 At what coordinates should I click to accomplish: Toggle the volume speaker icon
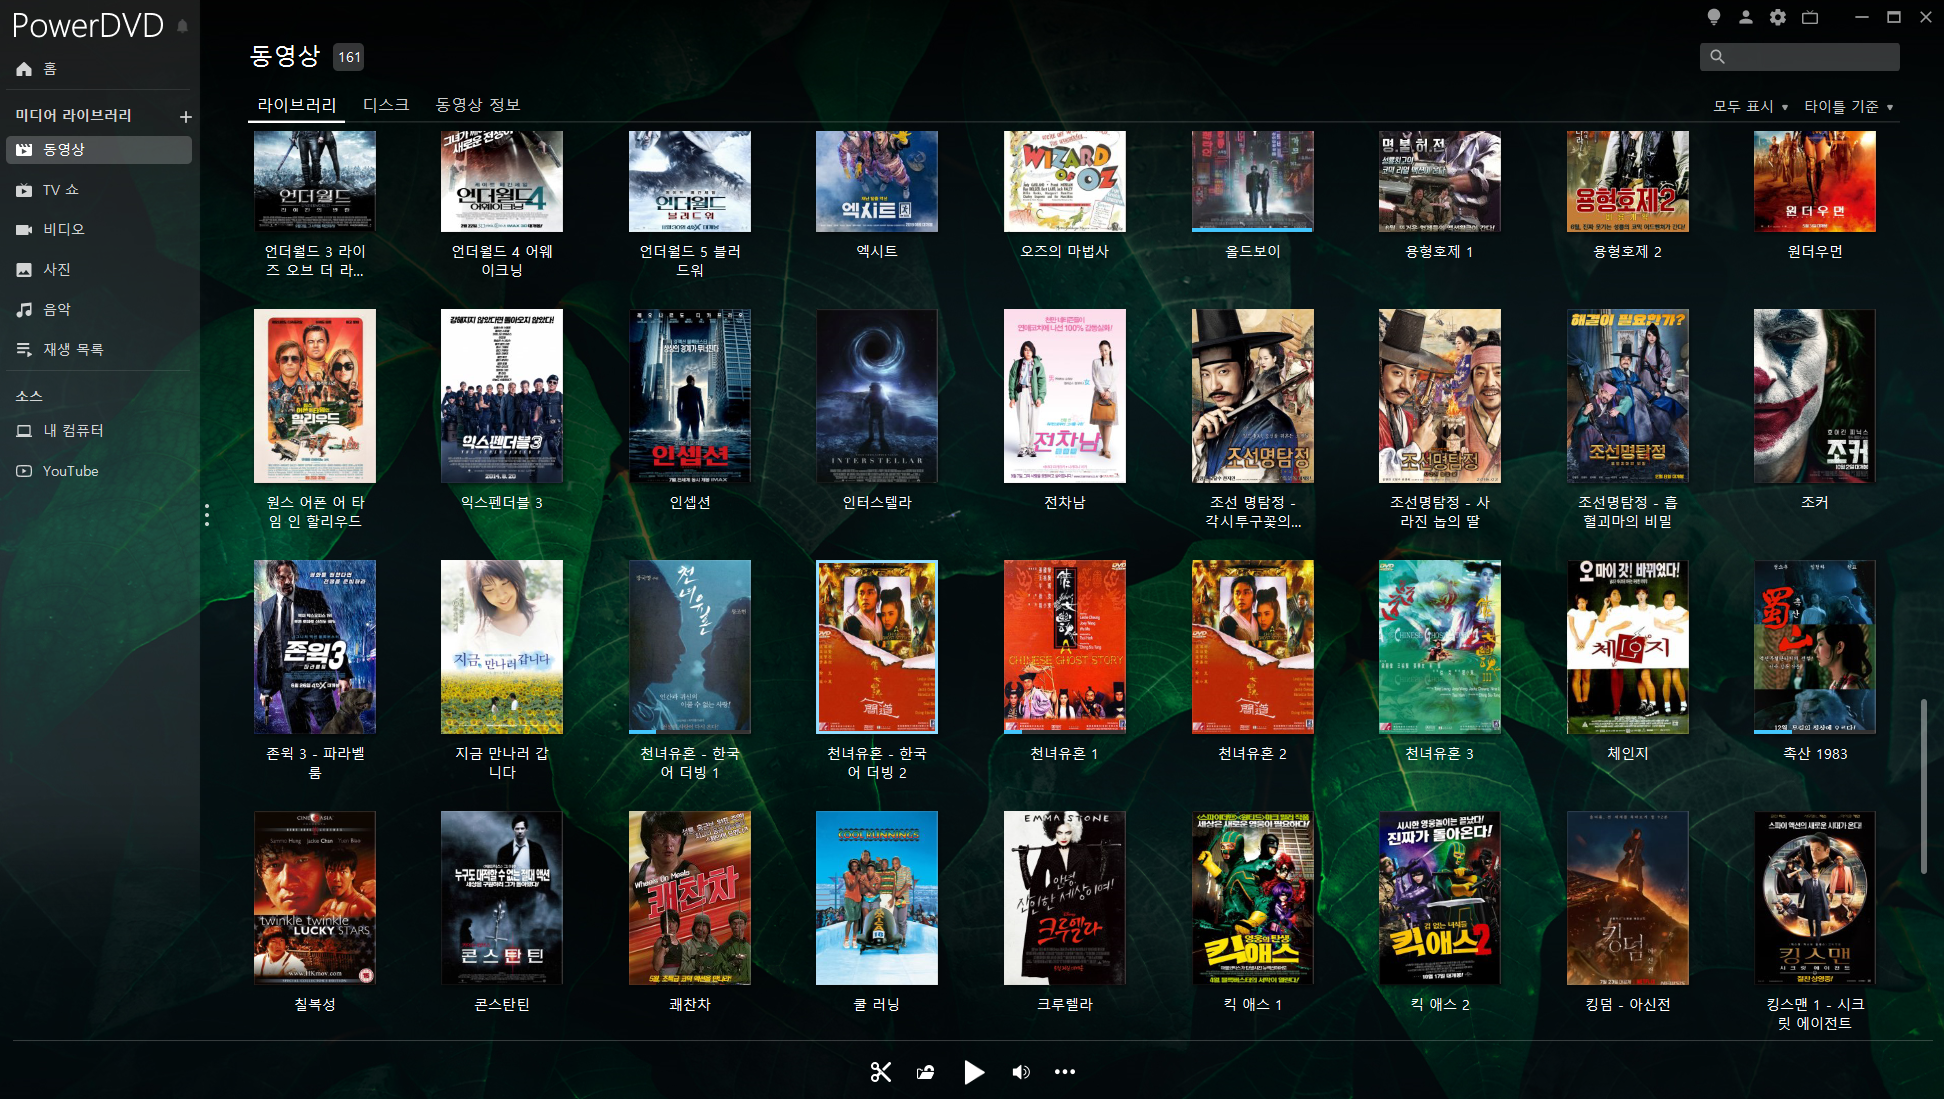pos(1020,1072)
